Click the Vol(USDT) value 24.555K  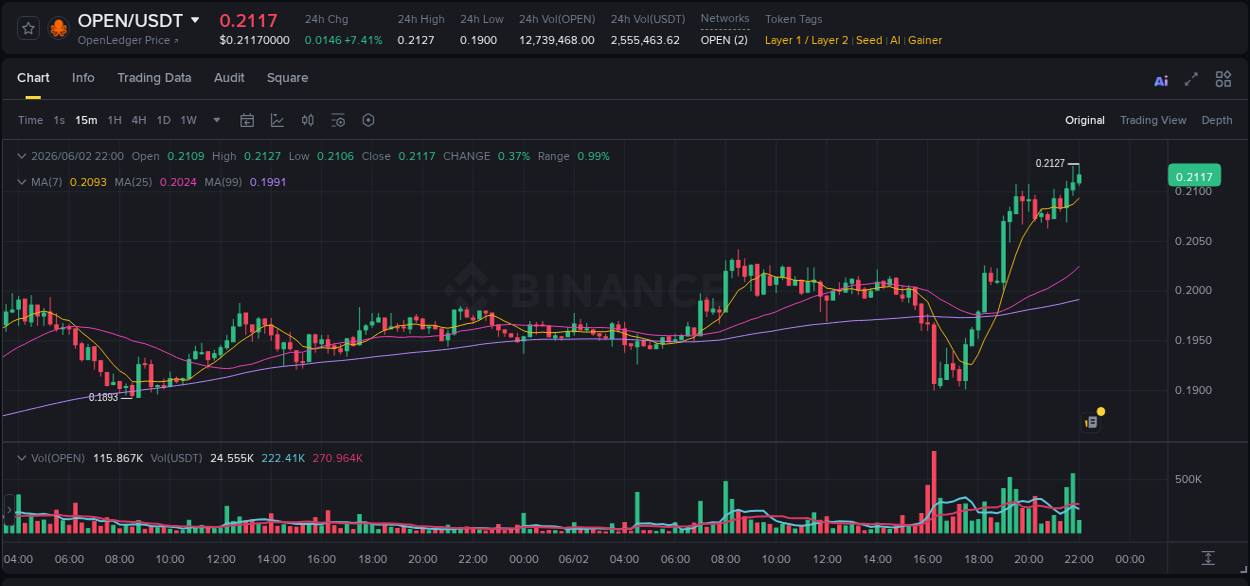[231, 458]
